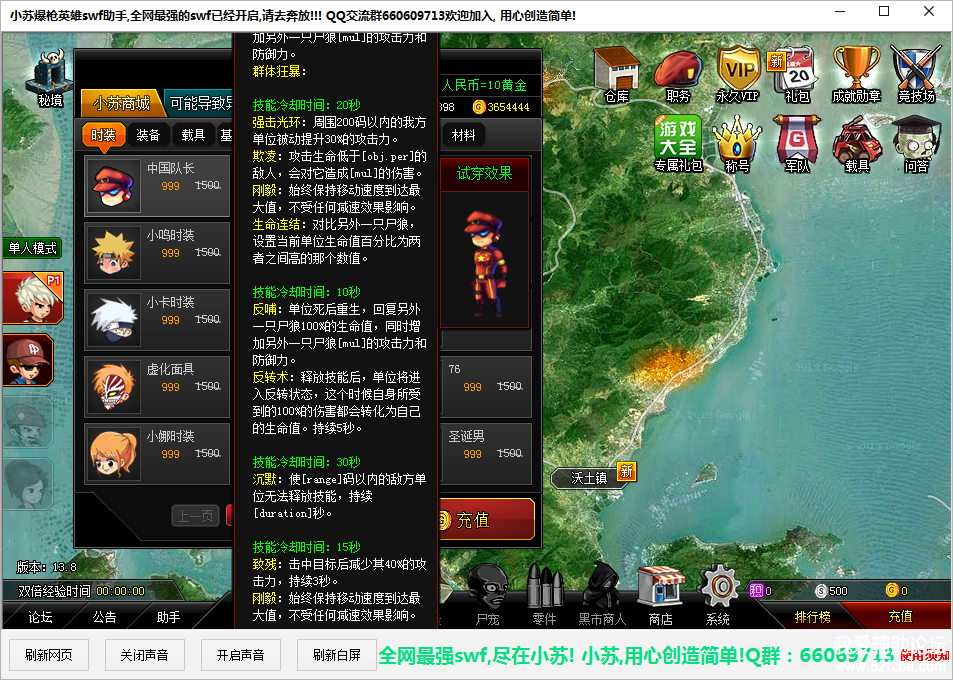The image size is (953, 680).
Task: Click the 小鸣时装 costume avatar
Action: point(114,253)
